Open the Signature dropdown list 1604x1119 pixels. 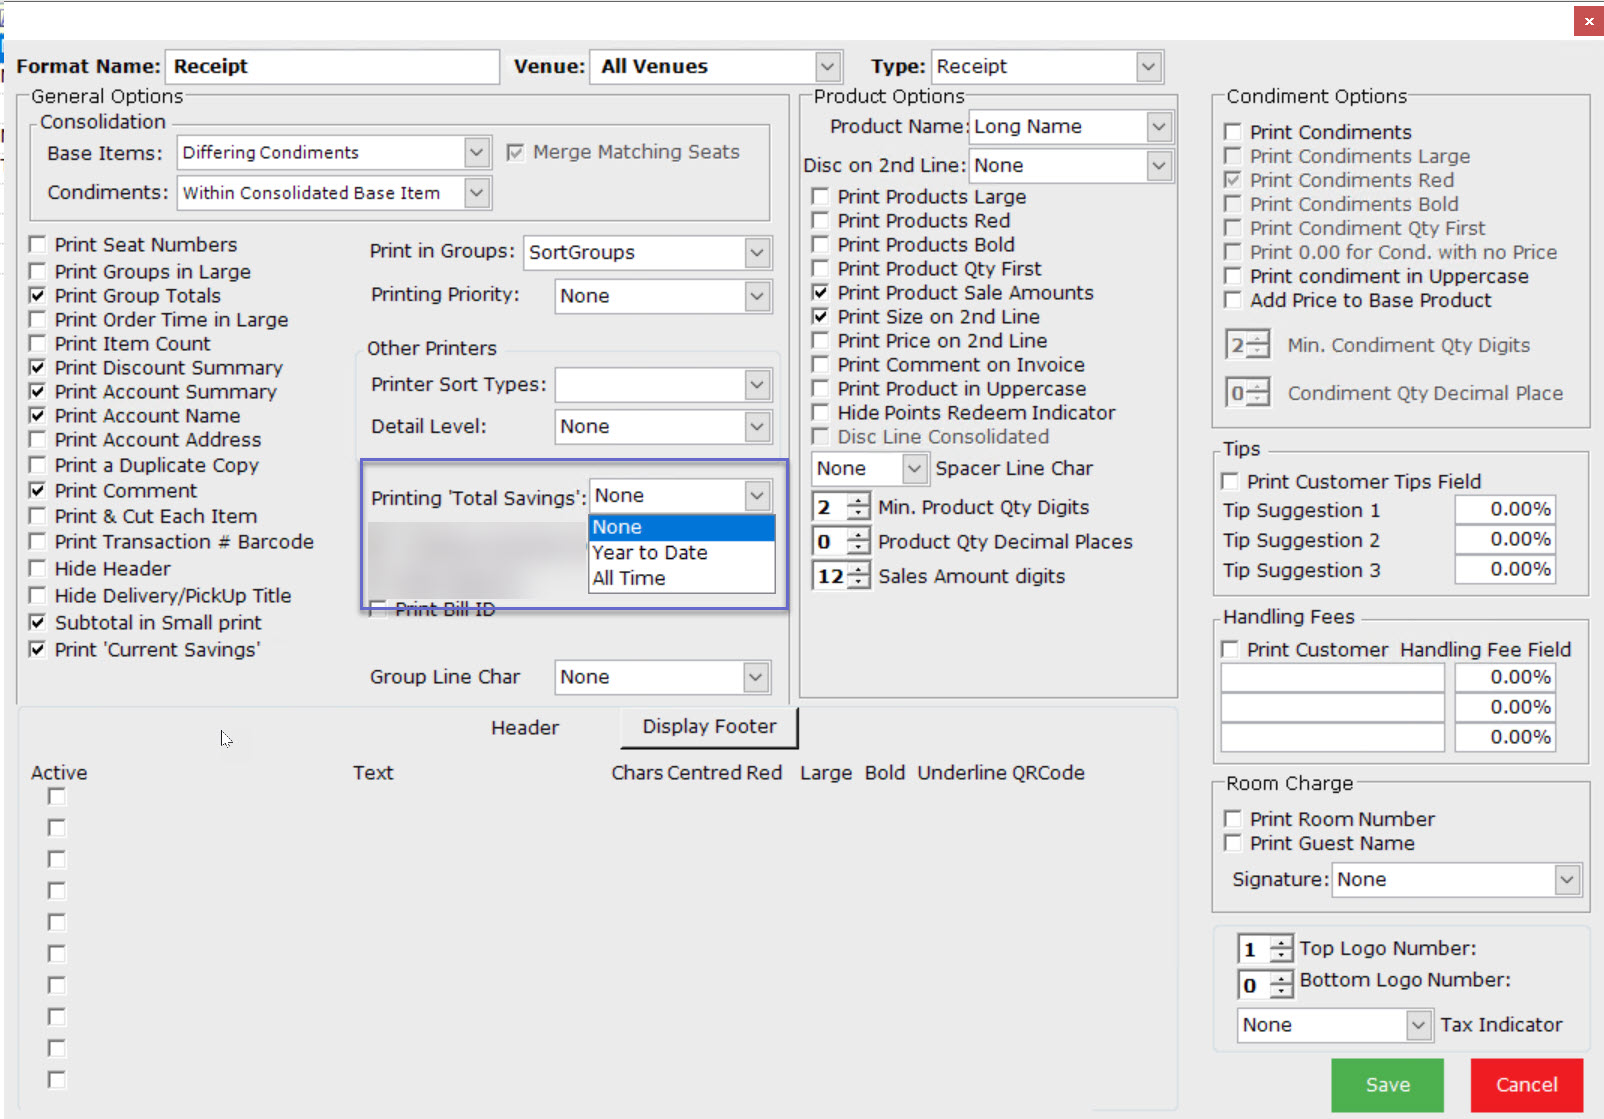point(1566,880)
